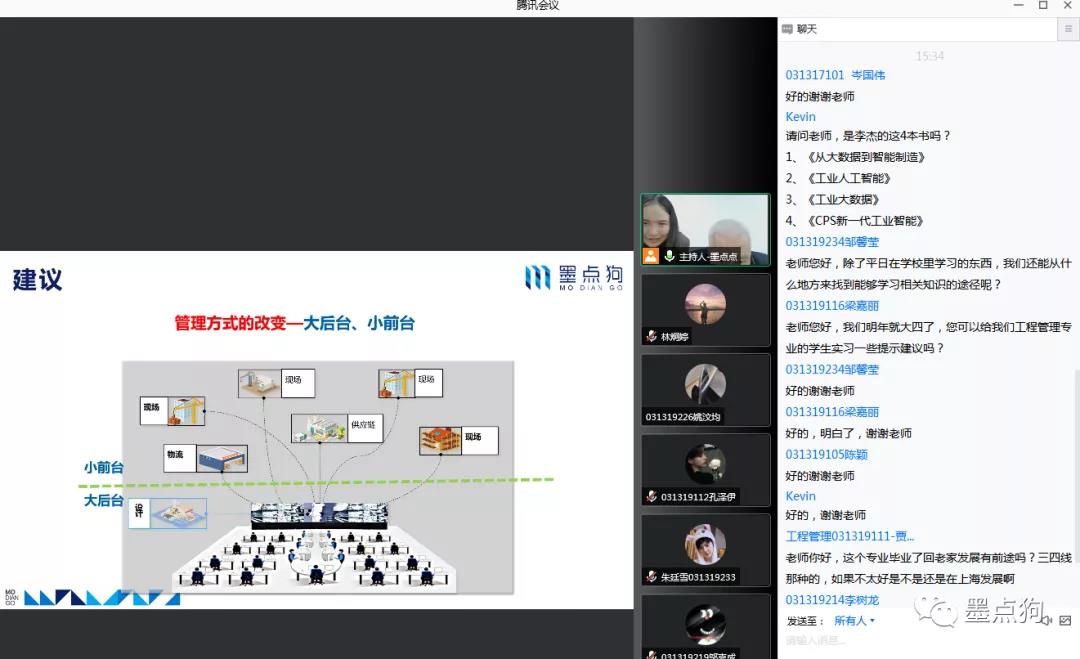Click sender name 031319214李树龙

tap(832, 600)
